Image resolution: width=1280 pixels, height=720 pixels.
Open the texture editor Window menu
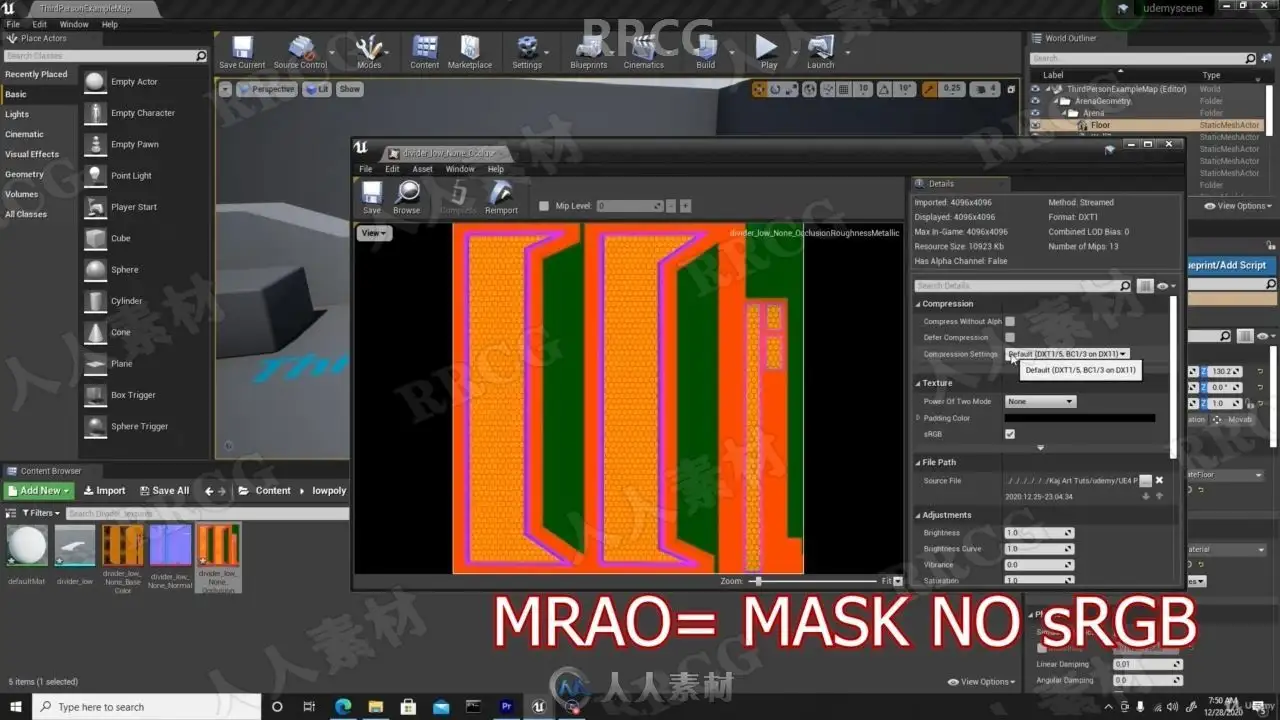(460, 169)
